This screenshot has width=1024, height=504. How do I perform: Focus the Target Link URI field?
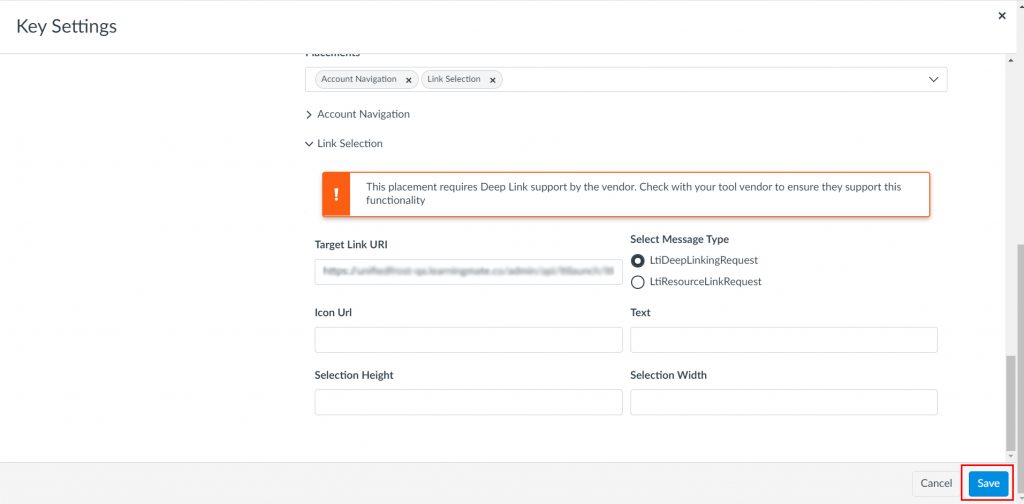click(x=468, y=271)
